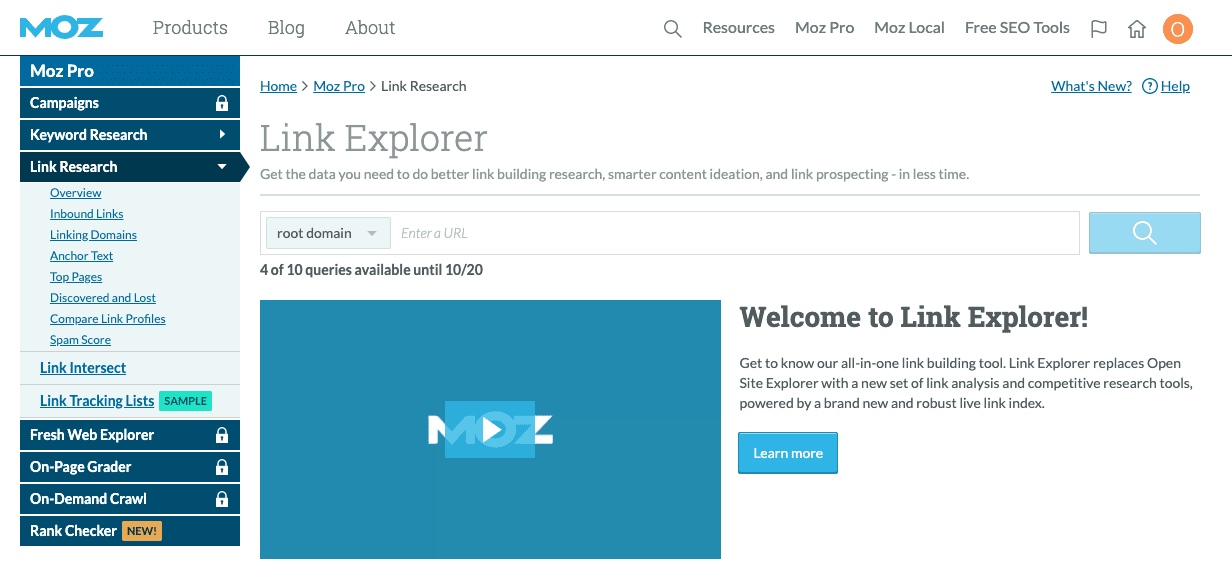The width and height of the screenshot is (1232, 585).
Task: Open Linking Domains in the sidebar
Action: [x=93, y=235]
